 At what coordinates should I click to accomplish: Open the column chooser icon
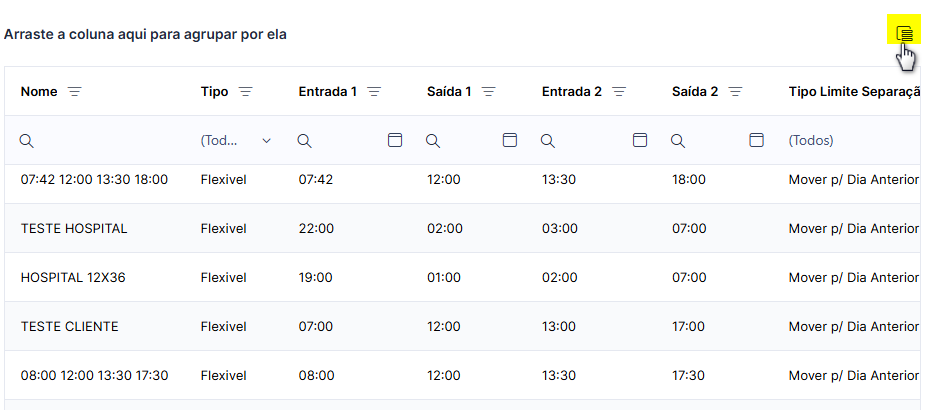(x=905, y=34)
